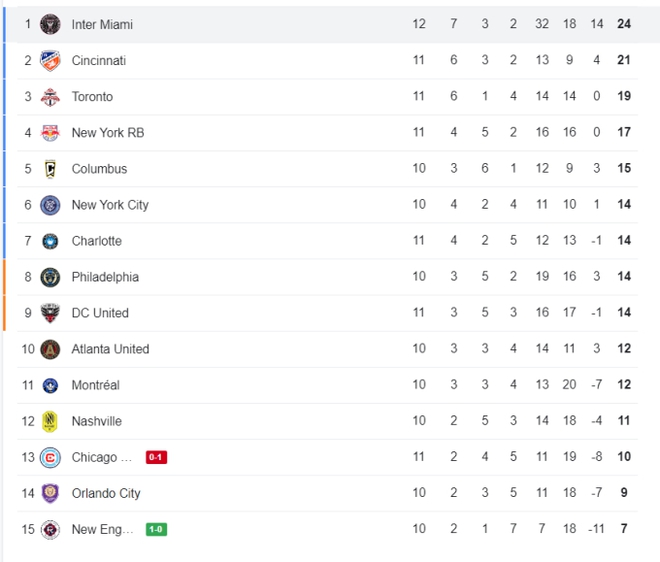This screenshot has height=562, width=660.
Task: Click the New York City badge
Action: tap(50, 205)
